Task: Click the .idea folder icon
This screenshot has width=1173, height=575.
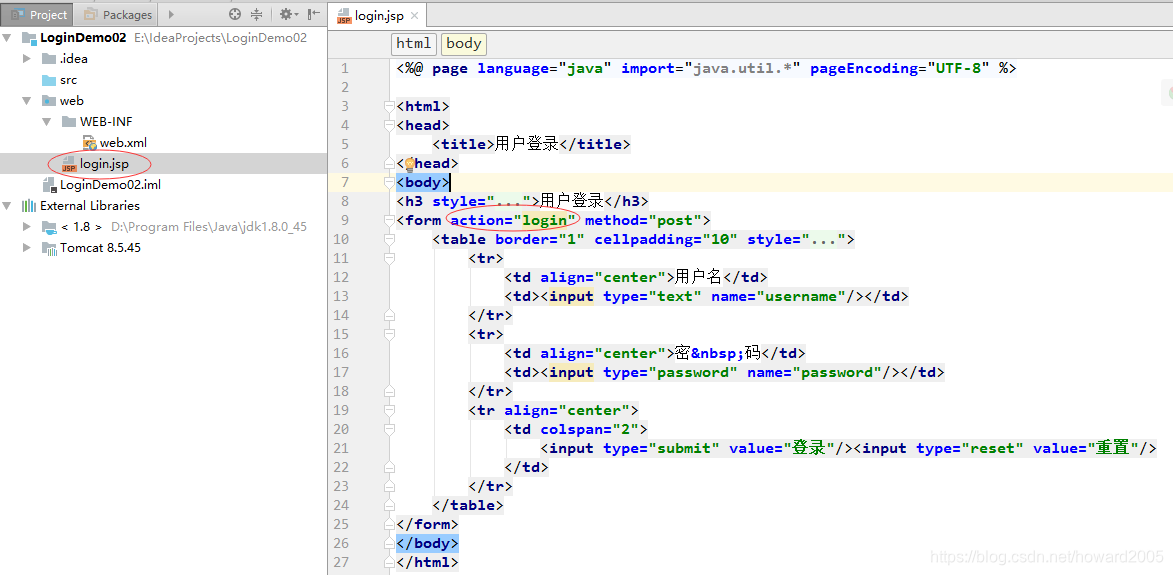Action: [49, 59]
